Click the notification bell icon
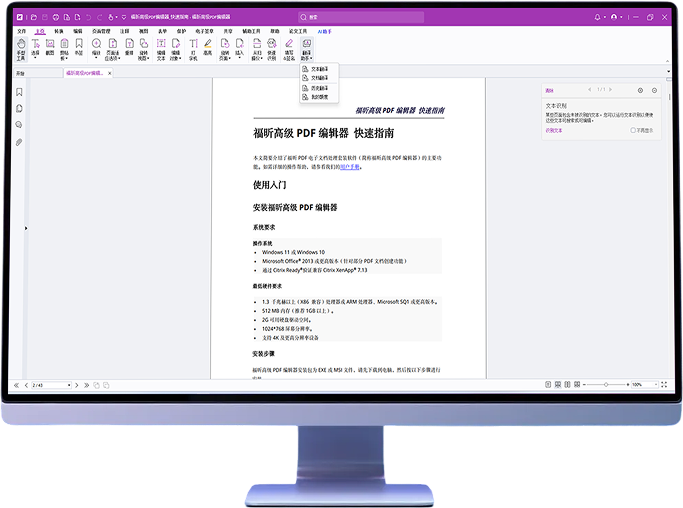The height and width of the screenshot is (508, 683). [597, 17]
